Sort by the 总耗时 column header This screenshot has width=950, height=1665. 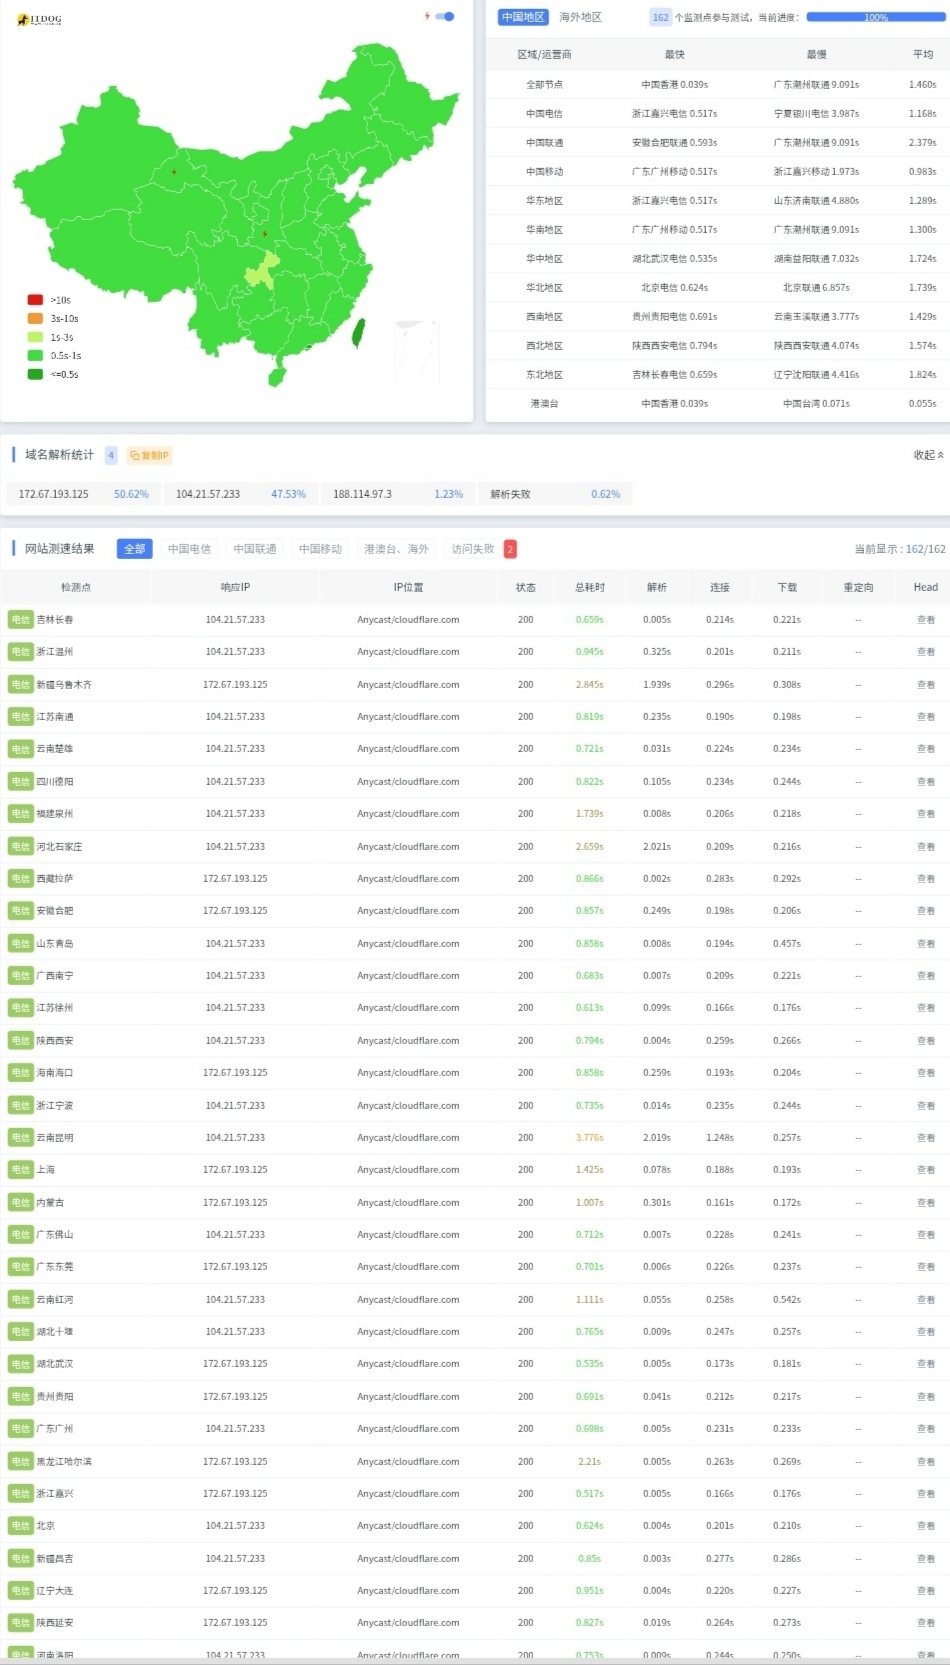[590, 587]
